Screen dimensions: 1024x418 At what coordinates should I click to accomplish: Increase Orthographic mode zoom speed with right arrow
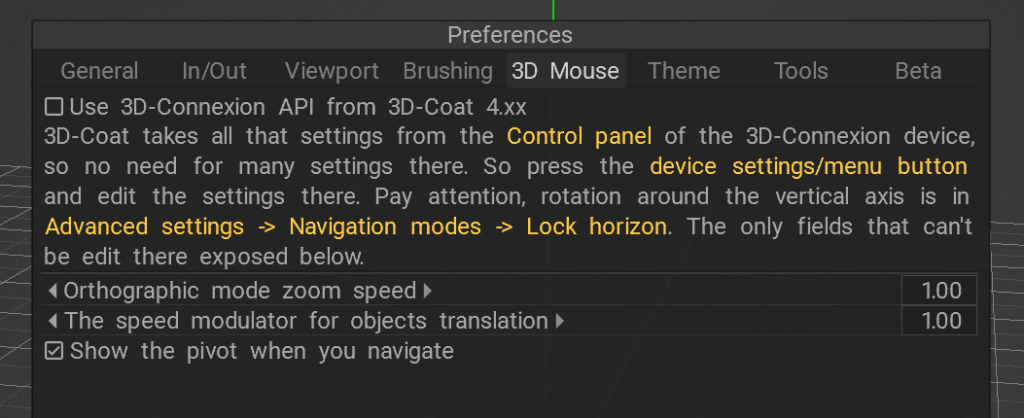[x=428, y=291]
